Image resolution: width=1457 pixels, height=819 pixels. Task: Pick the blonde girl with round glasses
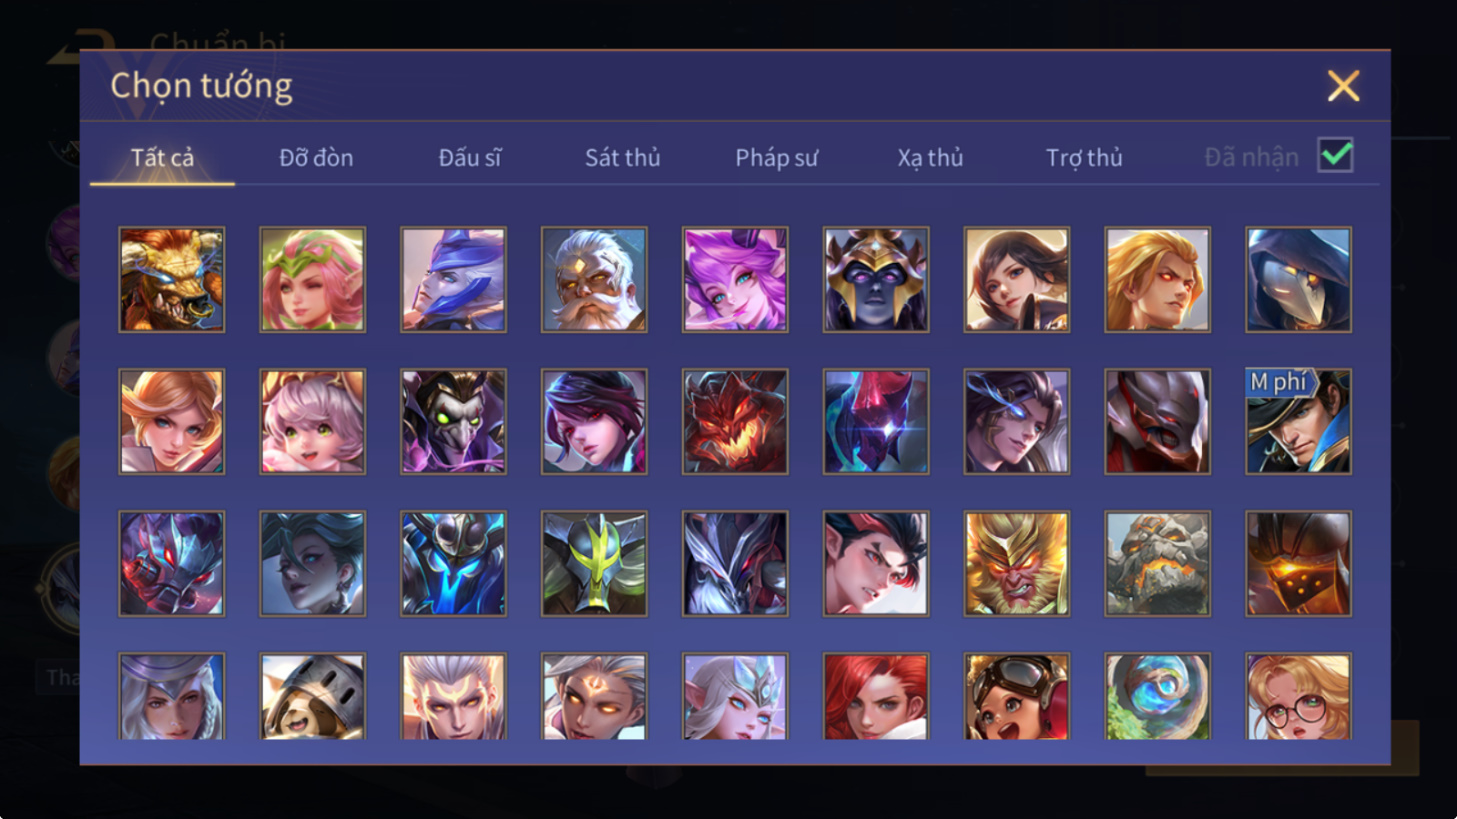[1298, 696]
